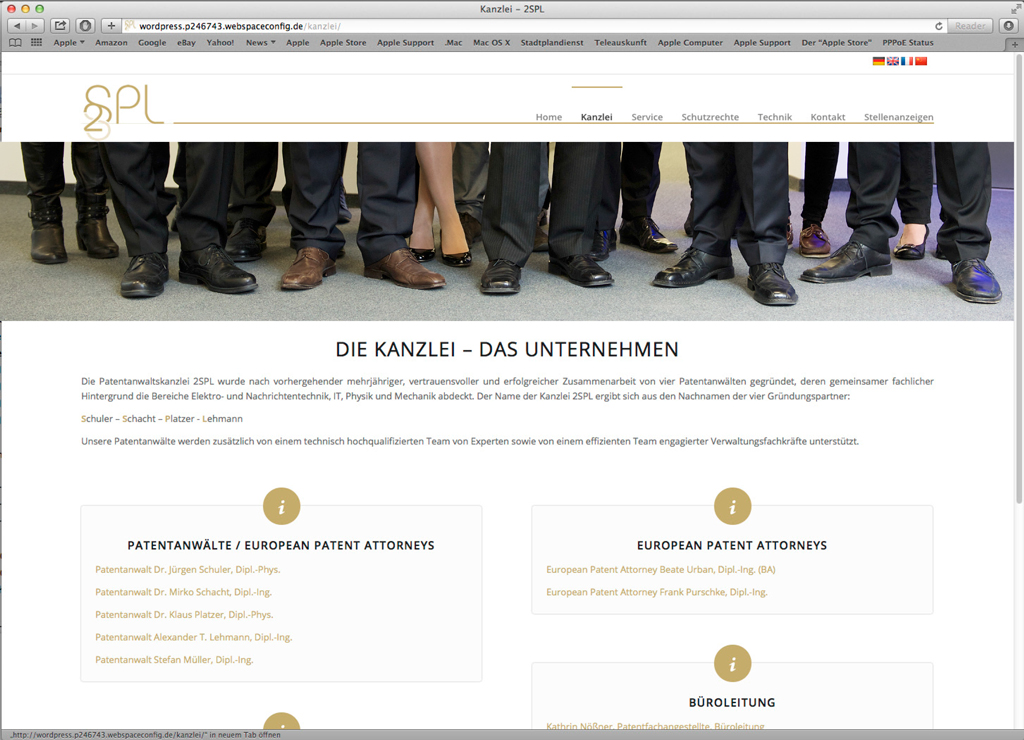The width and height of the screenshot is (1024, 740).
Task: Switch to English UK flag
Action: click(x=893, y=61)
